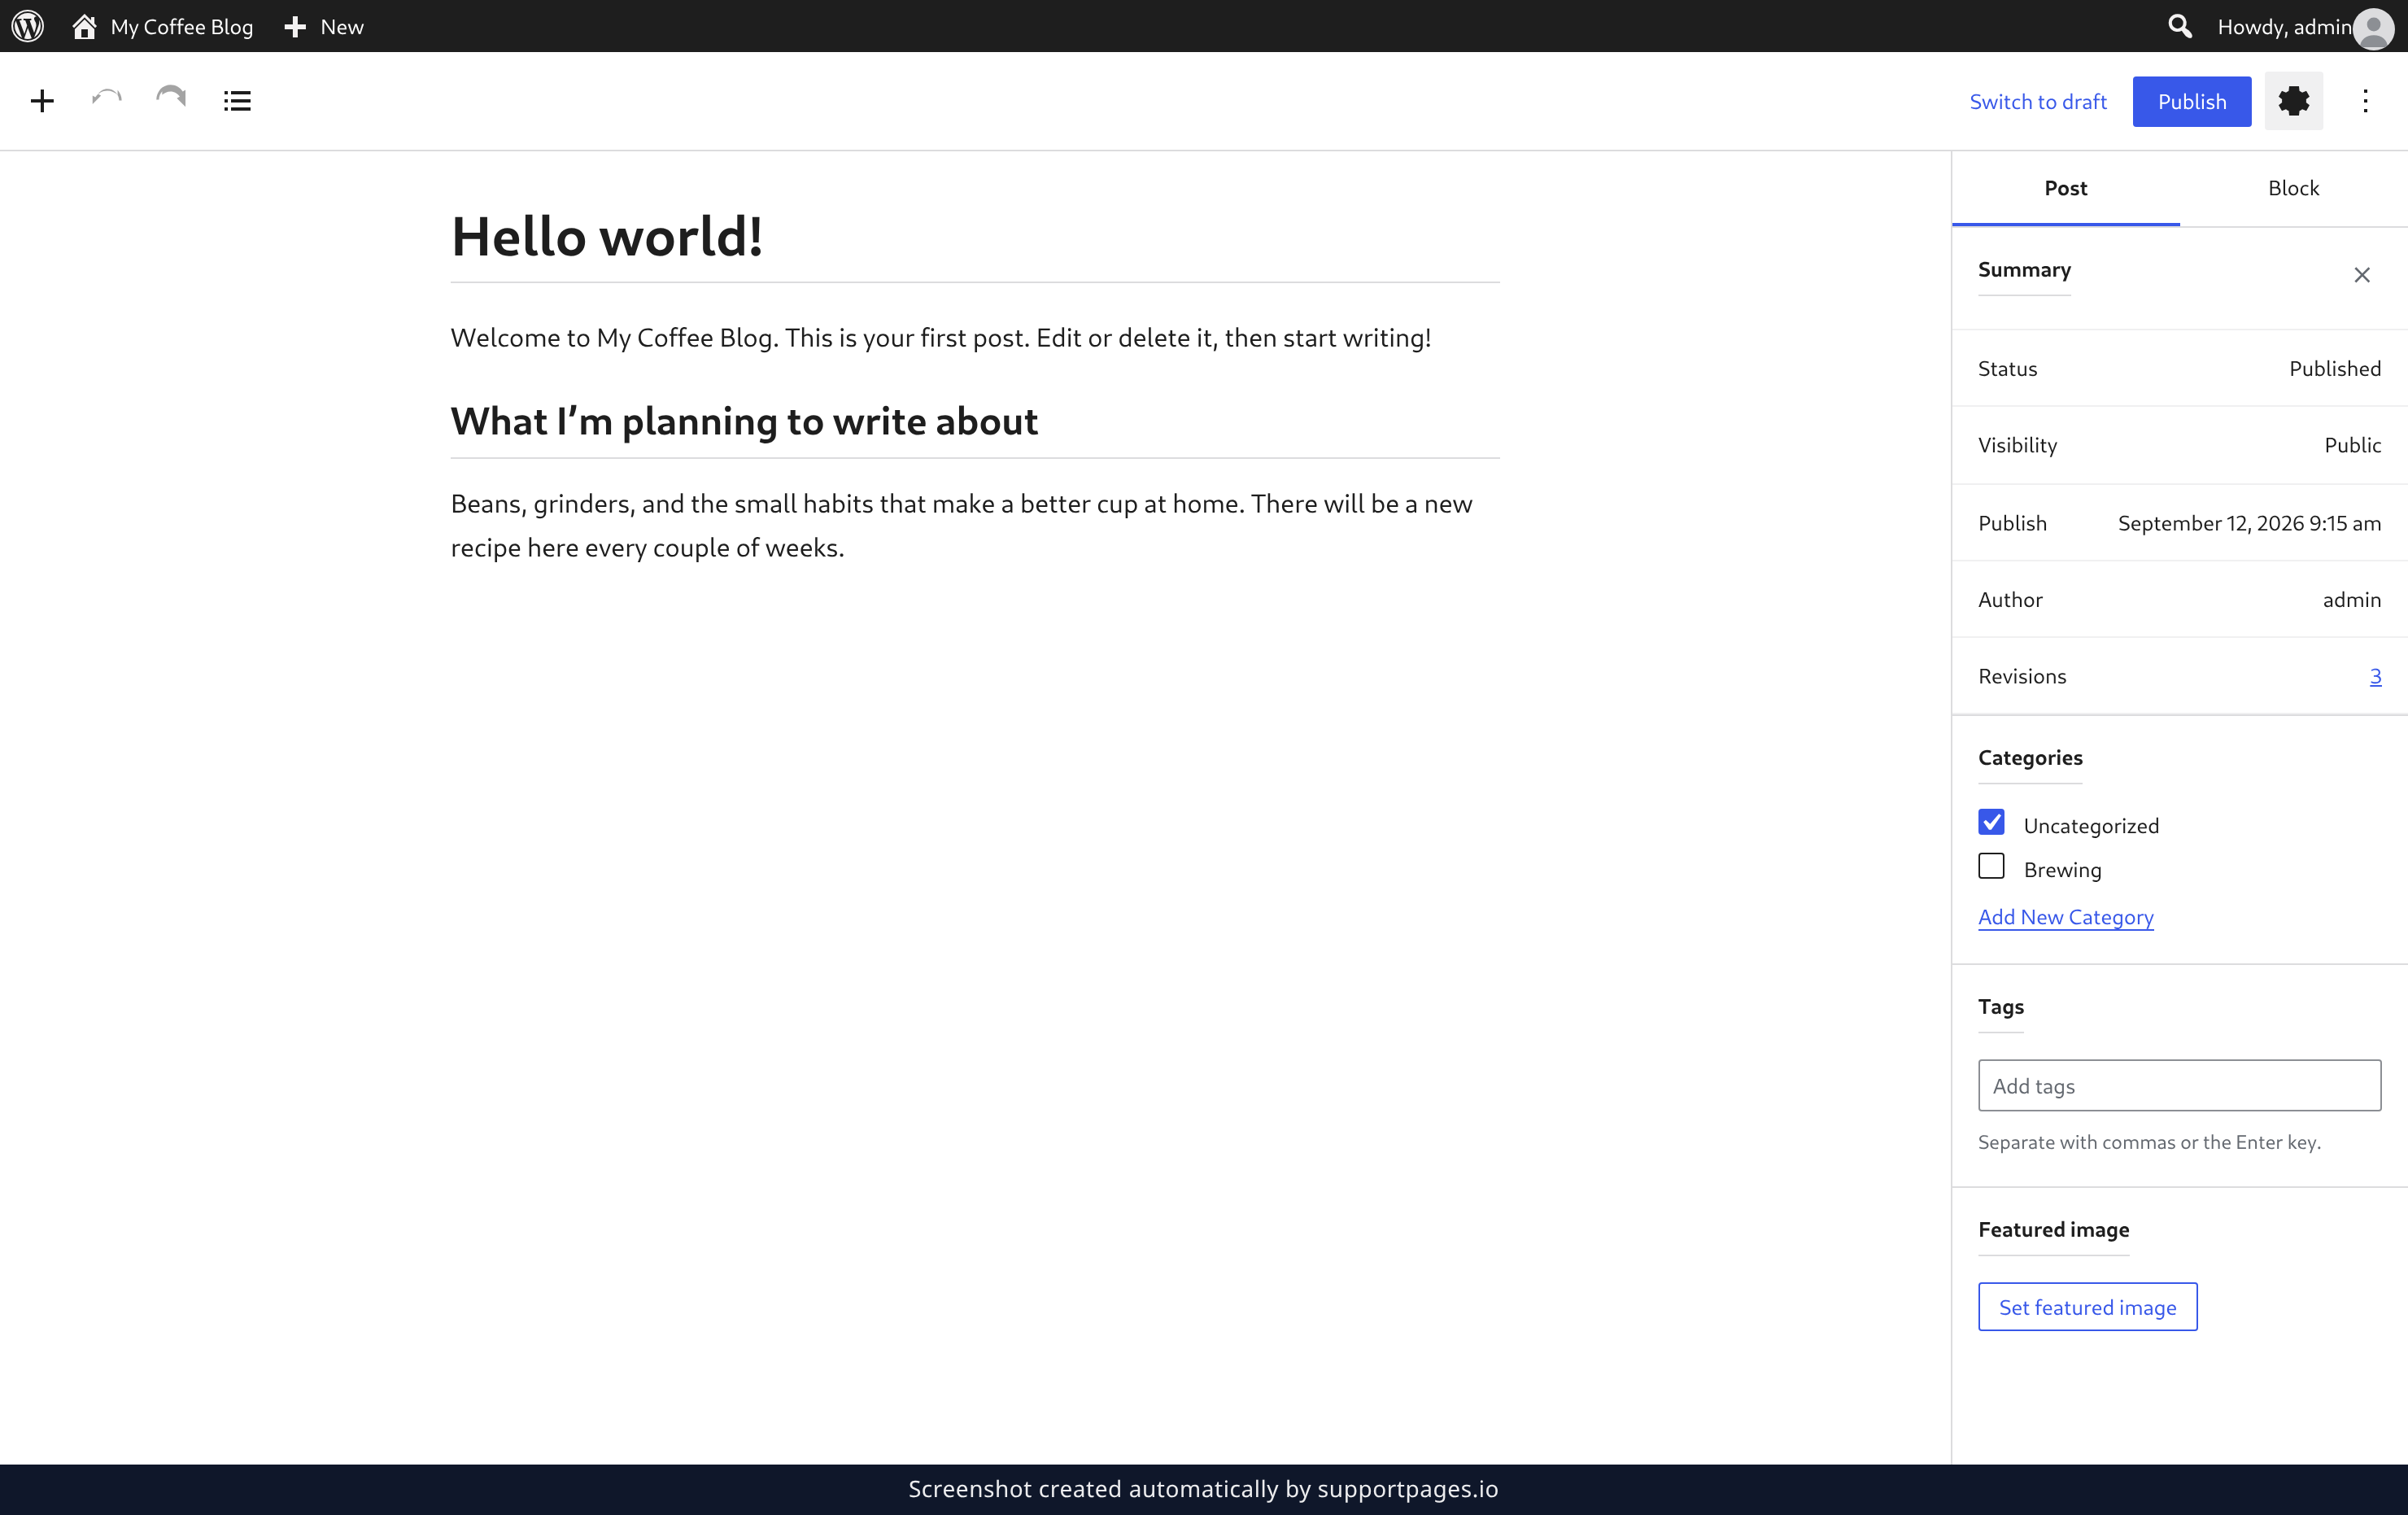Select the heading What I'm planning to write about
This screenshot has height=1515, width=2408.
[x=744, y=422]
